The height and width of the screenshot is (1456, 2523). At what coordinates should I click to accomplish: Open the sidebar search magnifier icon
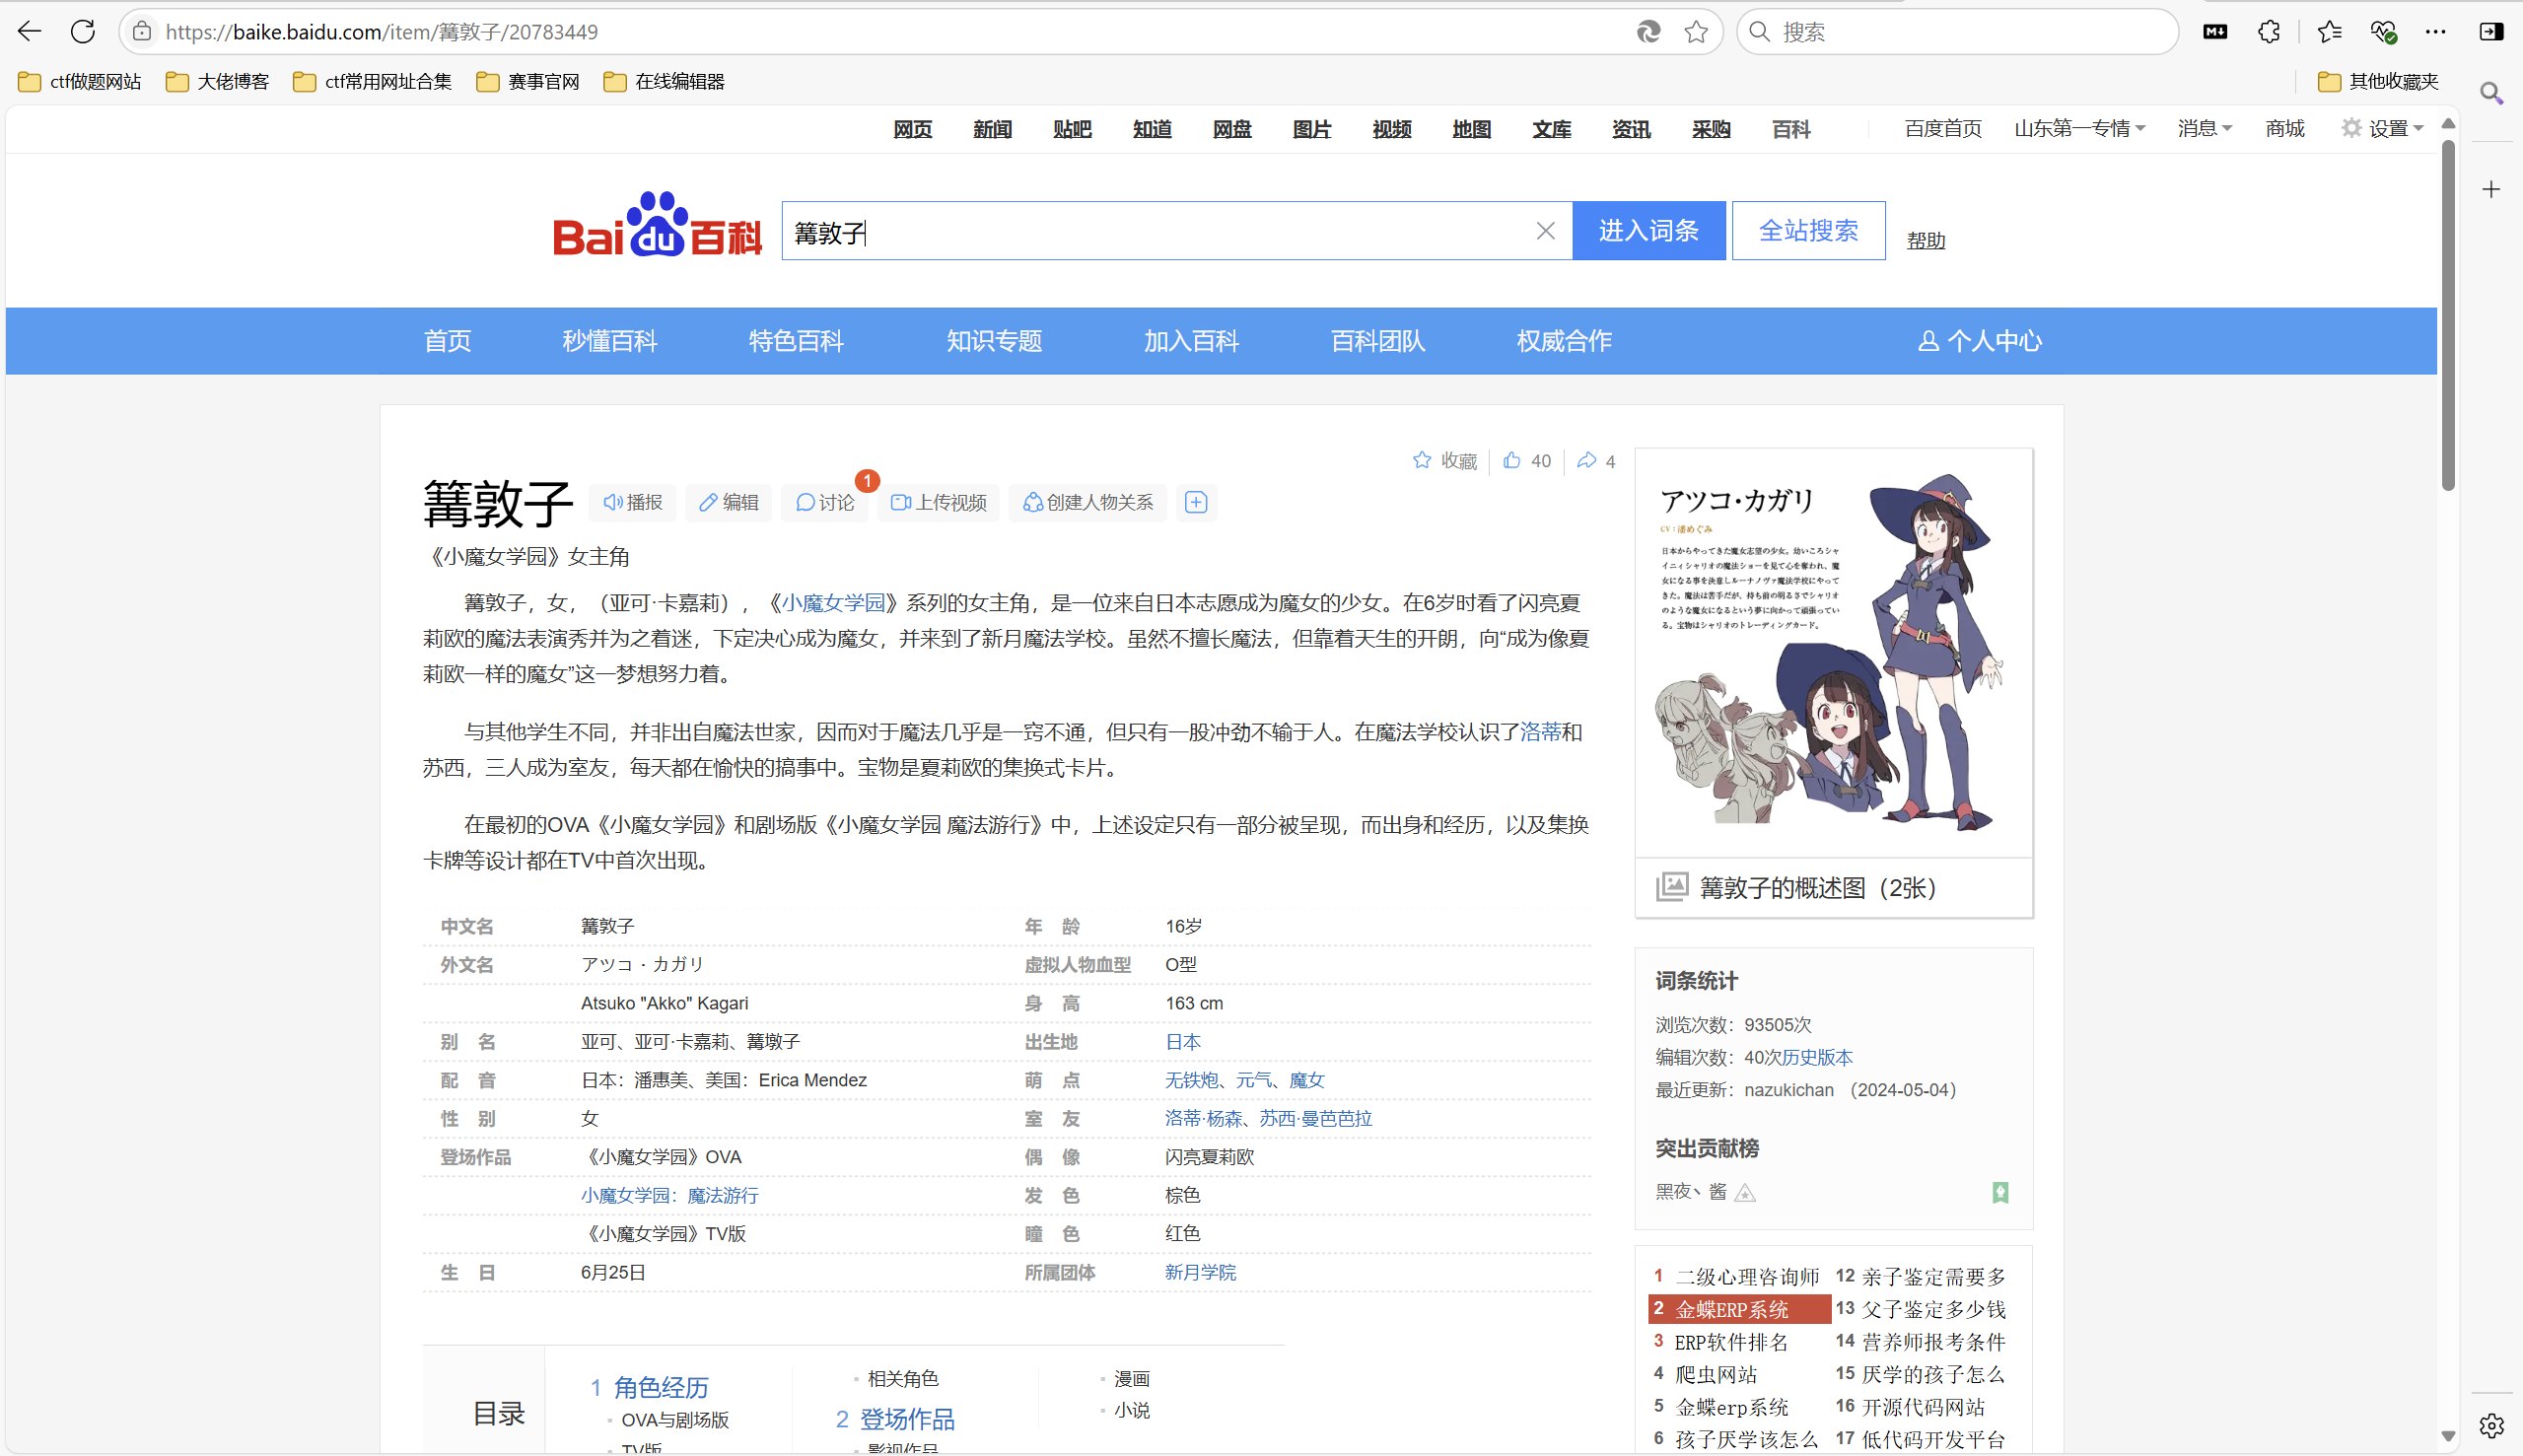[x=2491, y=93]
